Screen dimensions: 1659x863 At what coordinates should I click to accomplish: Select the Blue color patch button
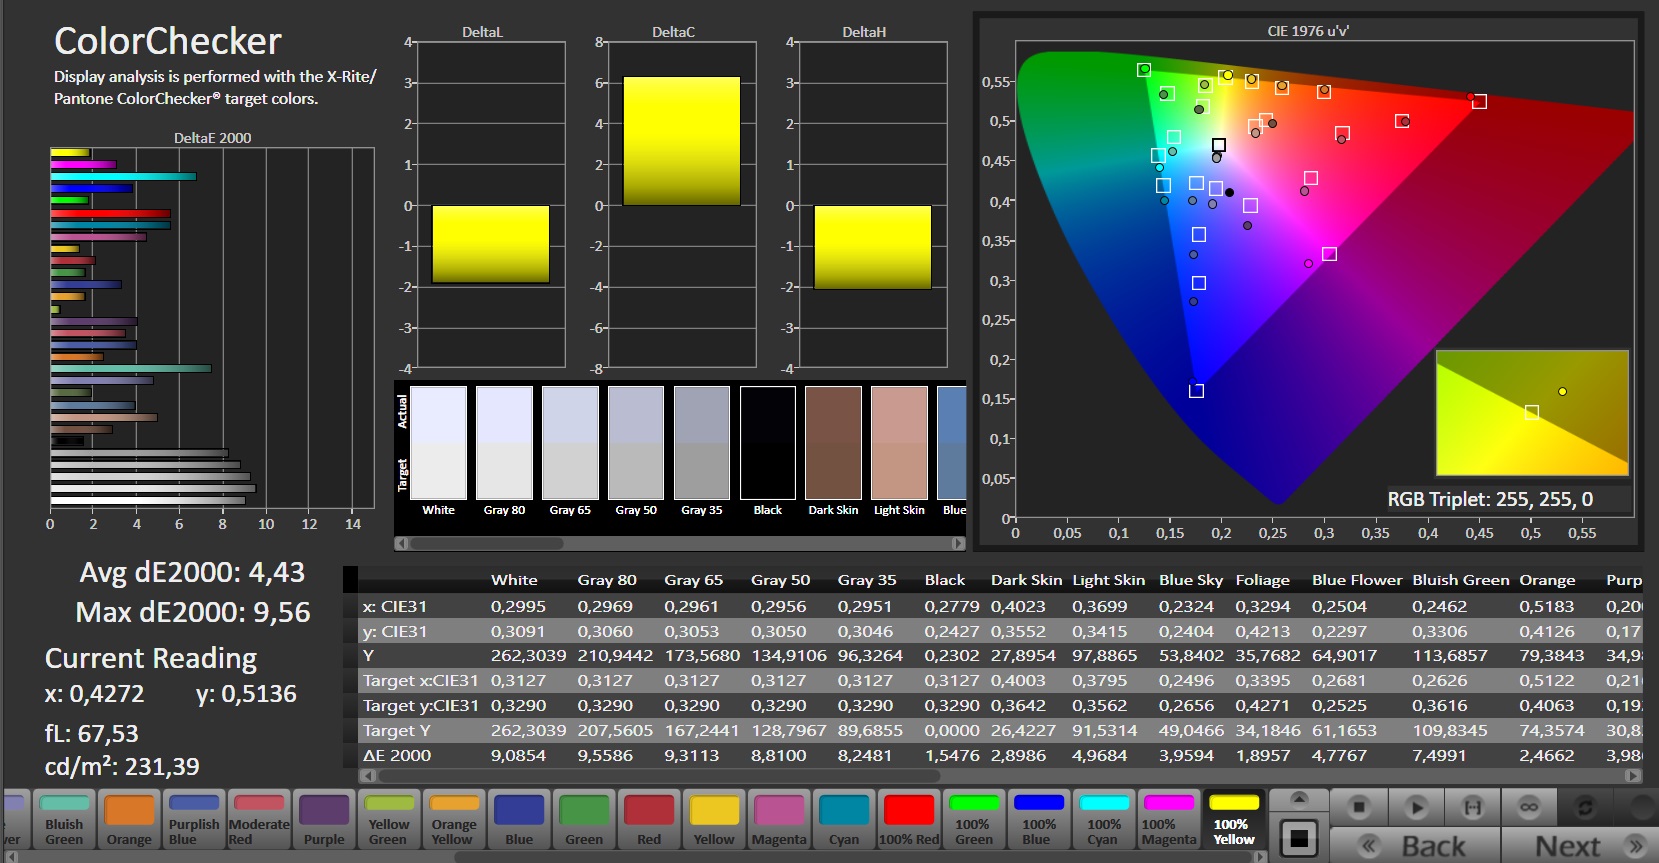tap(519, 820)
